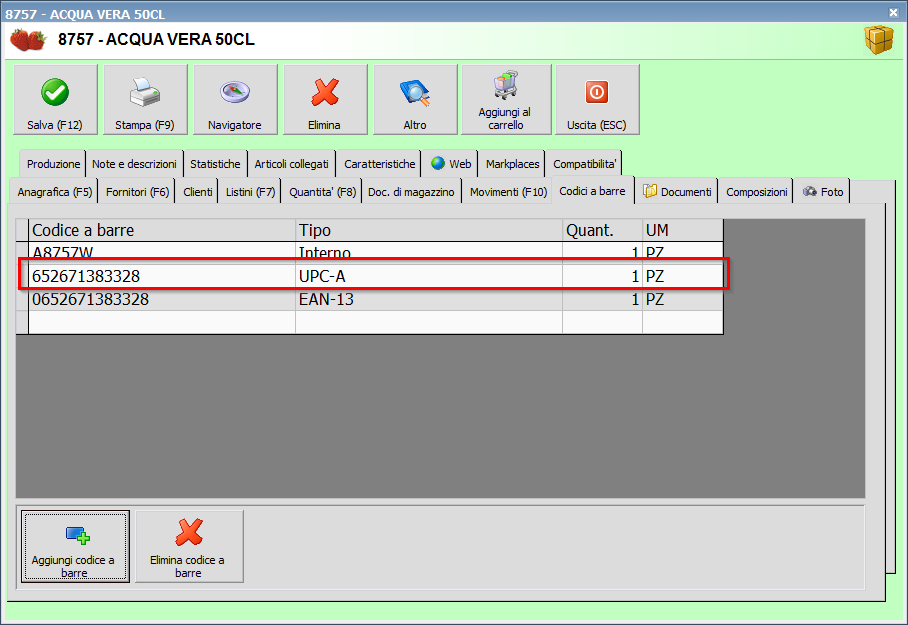Switch to Quantita' (F8) tab

(x=323, y=192)
